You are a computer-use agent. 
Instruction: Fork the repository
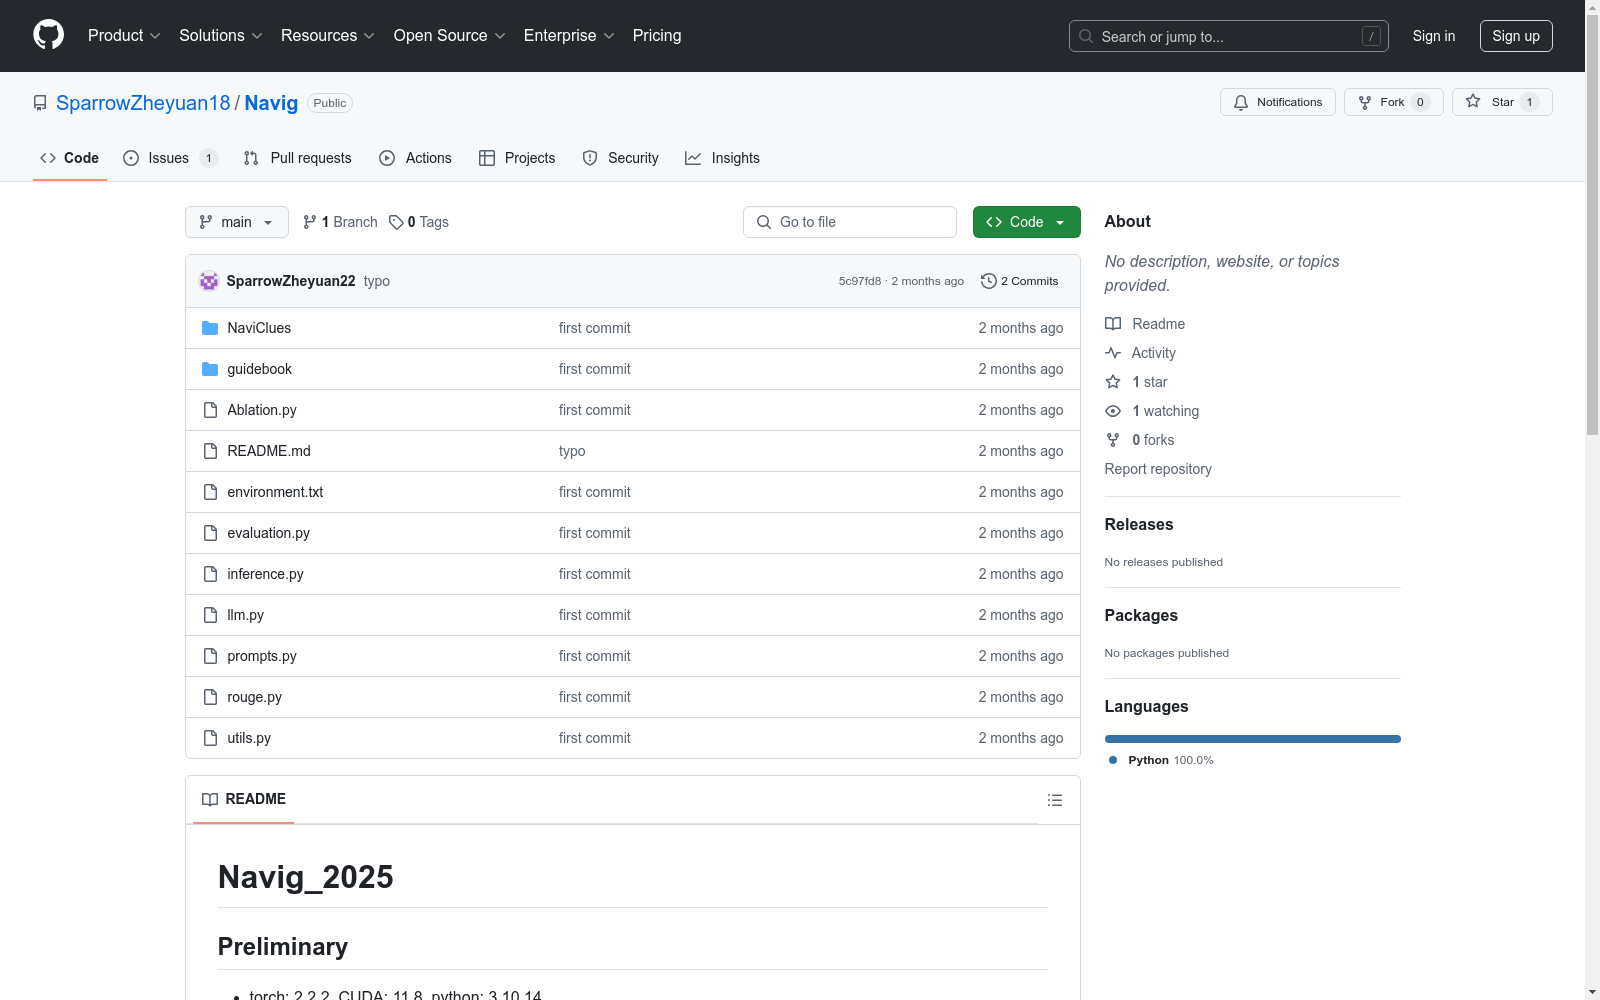click(1394, 102)
